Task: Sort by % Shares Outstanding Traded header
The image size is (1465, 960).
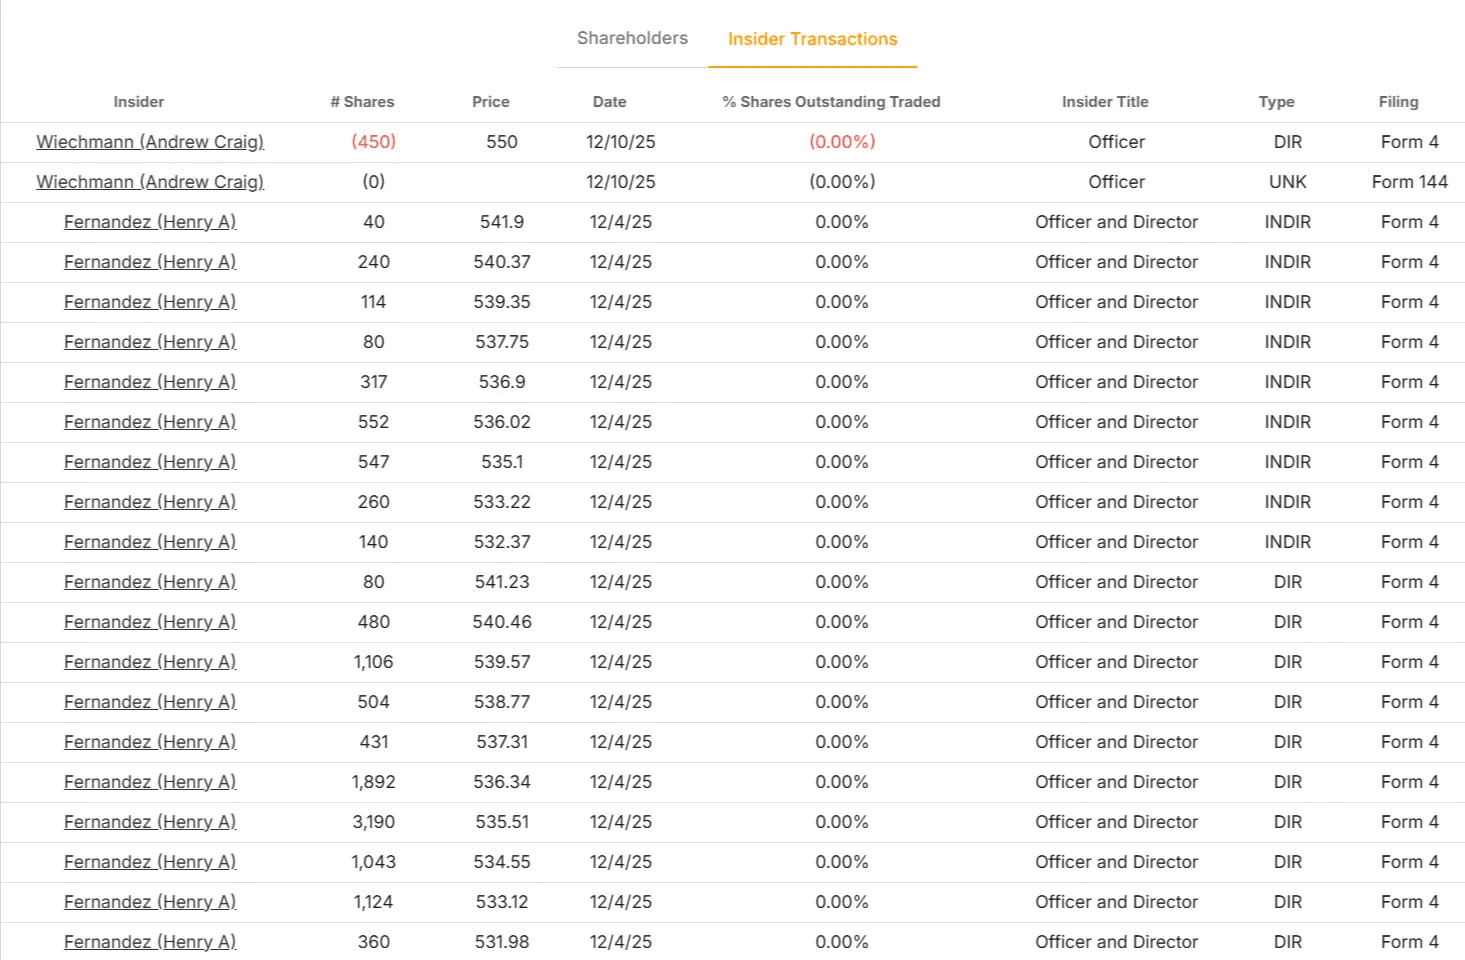Action: pos(831,102)
